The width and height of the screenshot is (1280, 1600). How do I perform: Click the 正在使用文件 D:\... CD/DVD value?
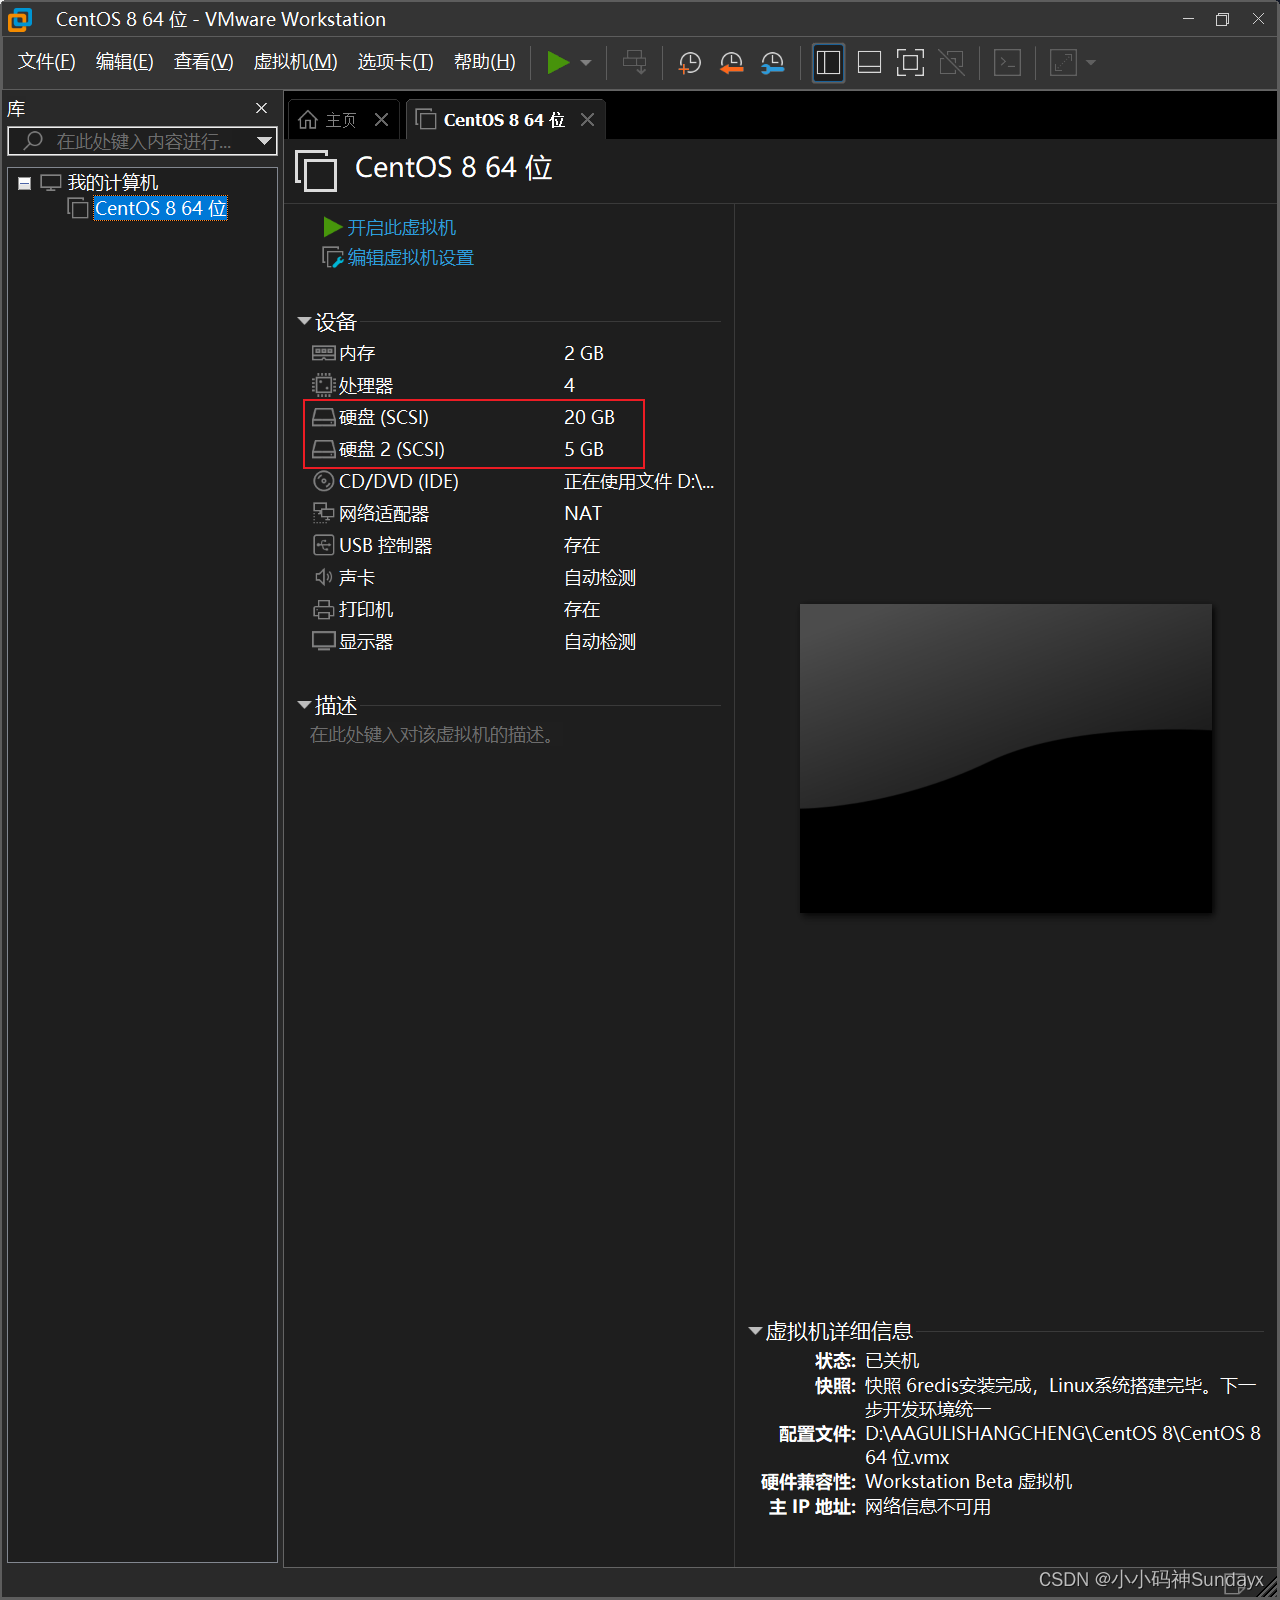(x=639, y=481)
